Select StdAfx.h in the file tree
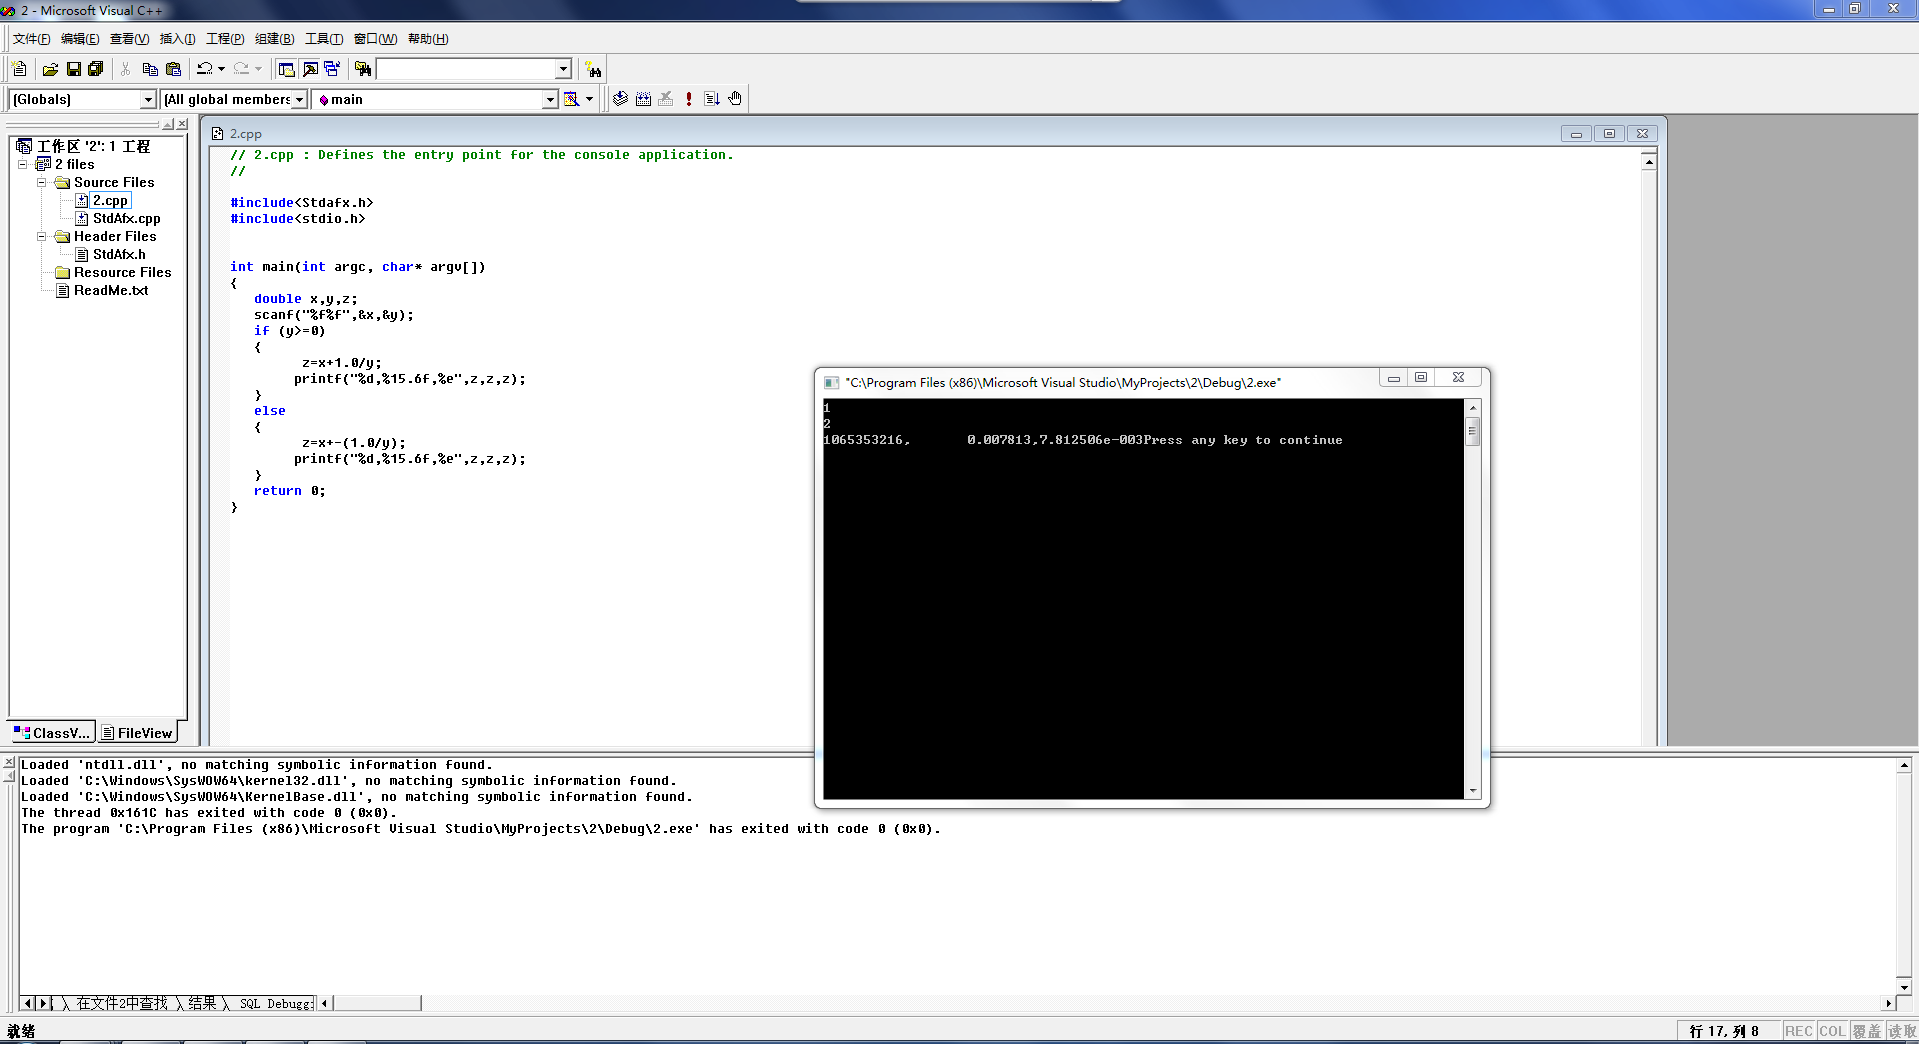The height and width of the screenshot is (1044, 1919). pyautogui.click(x=119, y=254)
